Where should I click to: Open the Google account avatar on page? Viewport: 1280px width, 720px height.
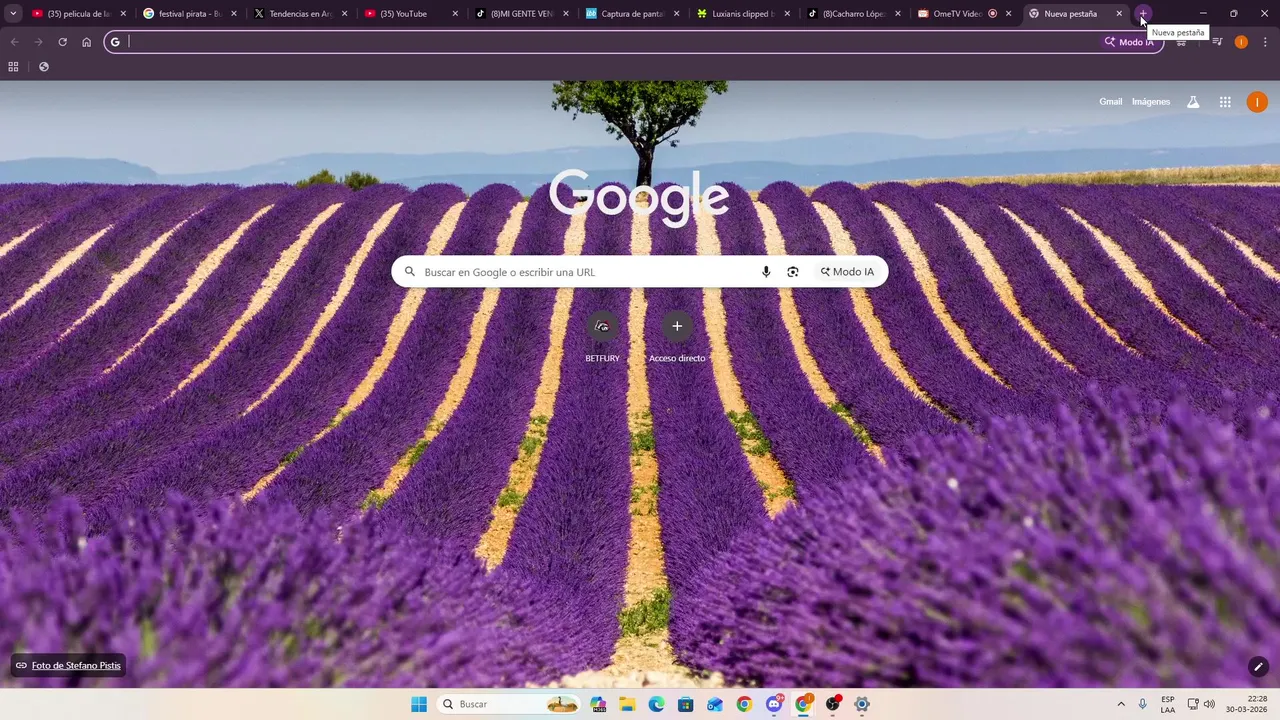click(x=1257, y=102)
